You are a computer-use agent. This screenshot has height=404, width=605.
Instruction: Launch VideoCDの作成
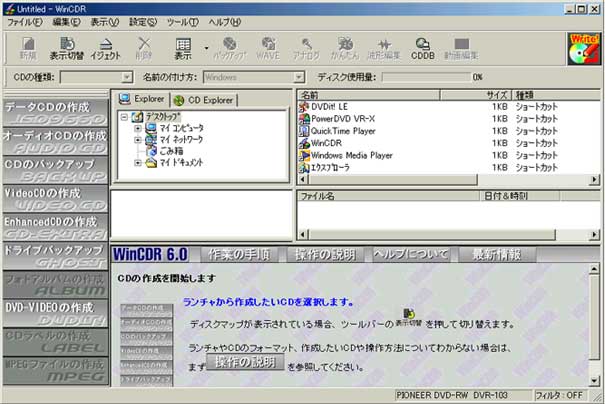click(x=56, y=199)
